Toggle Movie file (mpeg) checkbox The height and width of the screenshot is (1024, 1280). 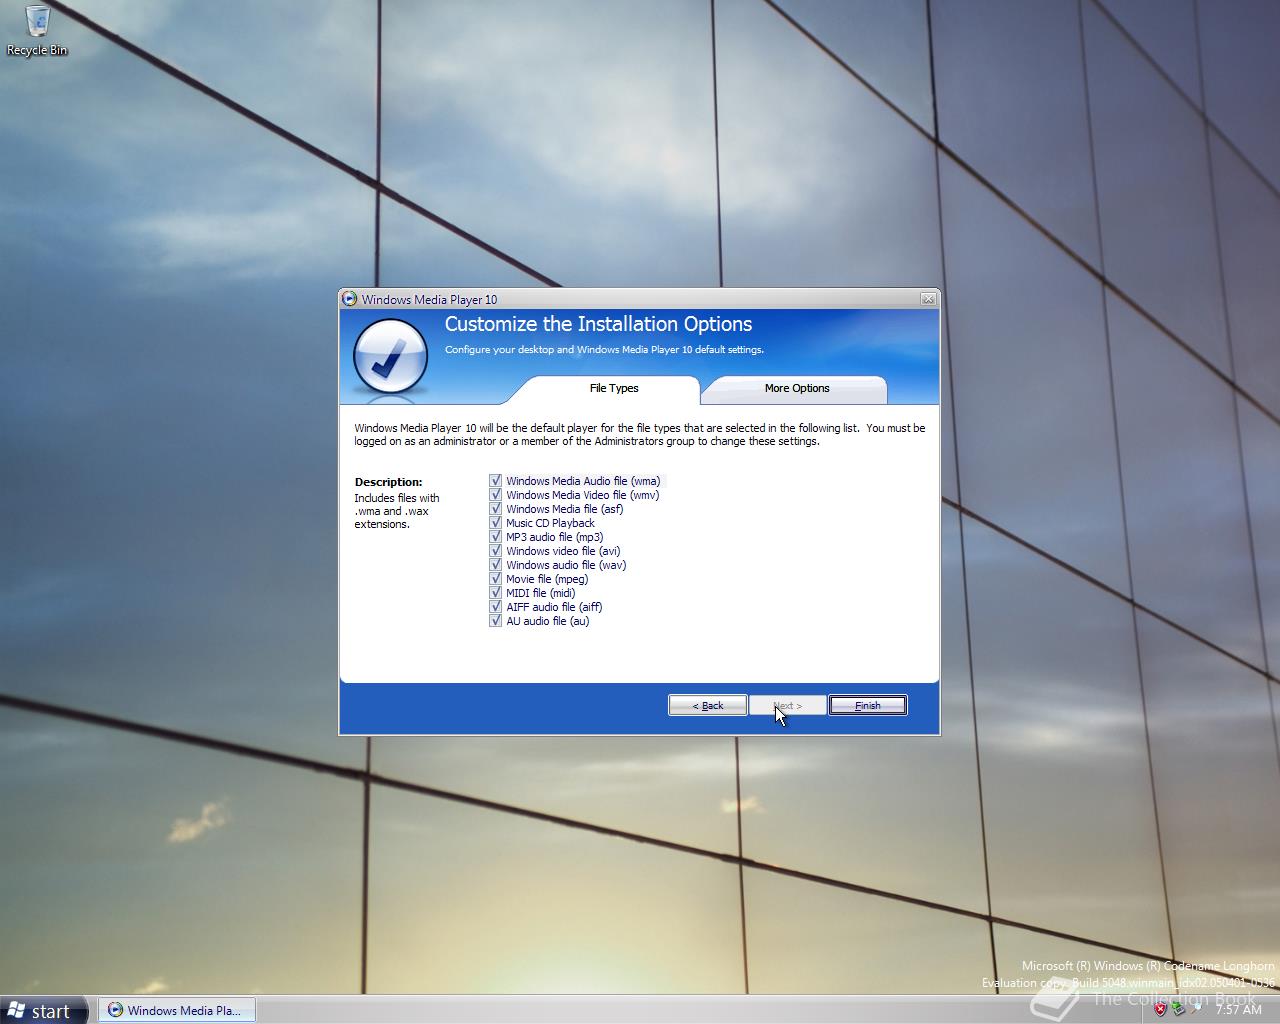click(495, 579)
